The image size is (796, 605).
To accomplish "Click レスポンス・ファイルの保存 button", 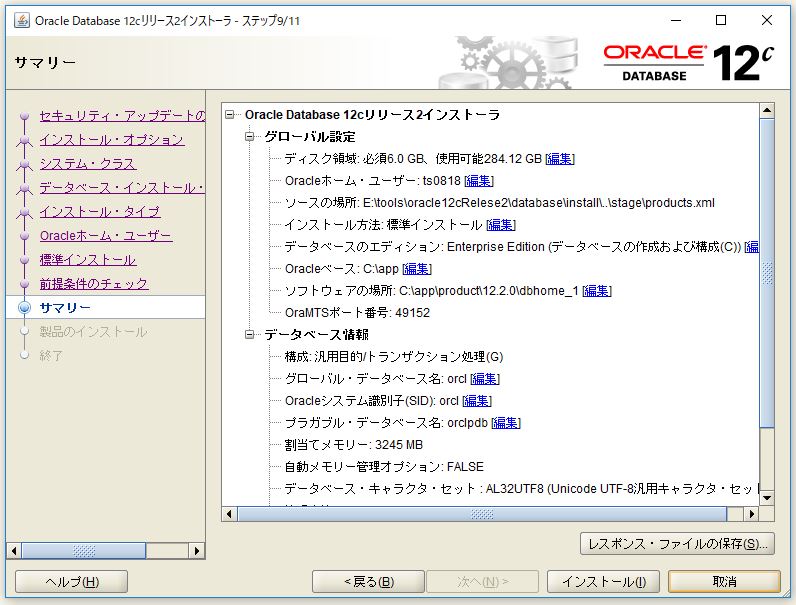I will tap(677, 544).
